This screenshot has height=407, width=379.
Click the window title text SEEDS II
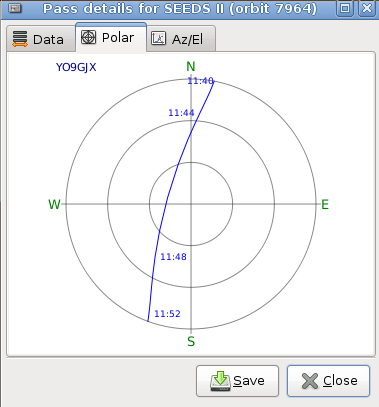193,8
